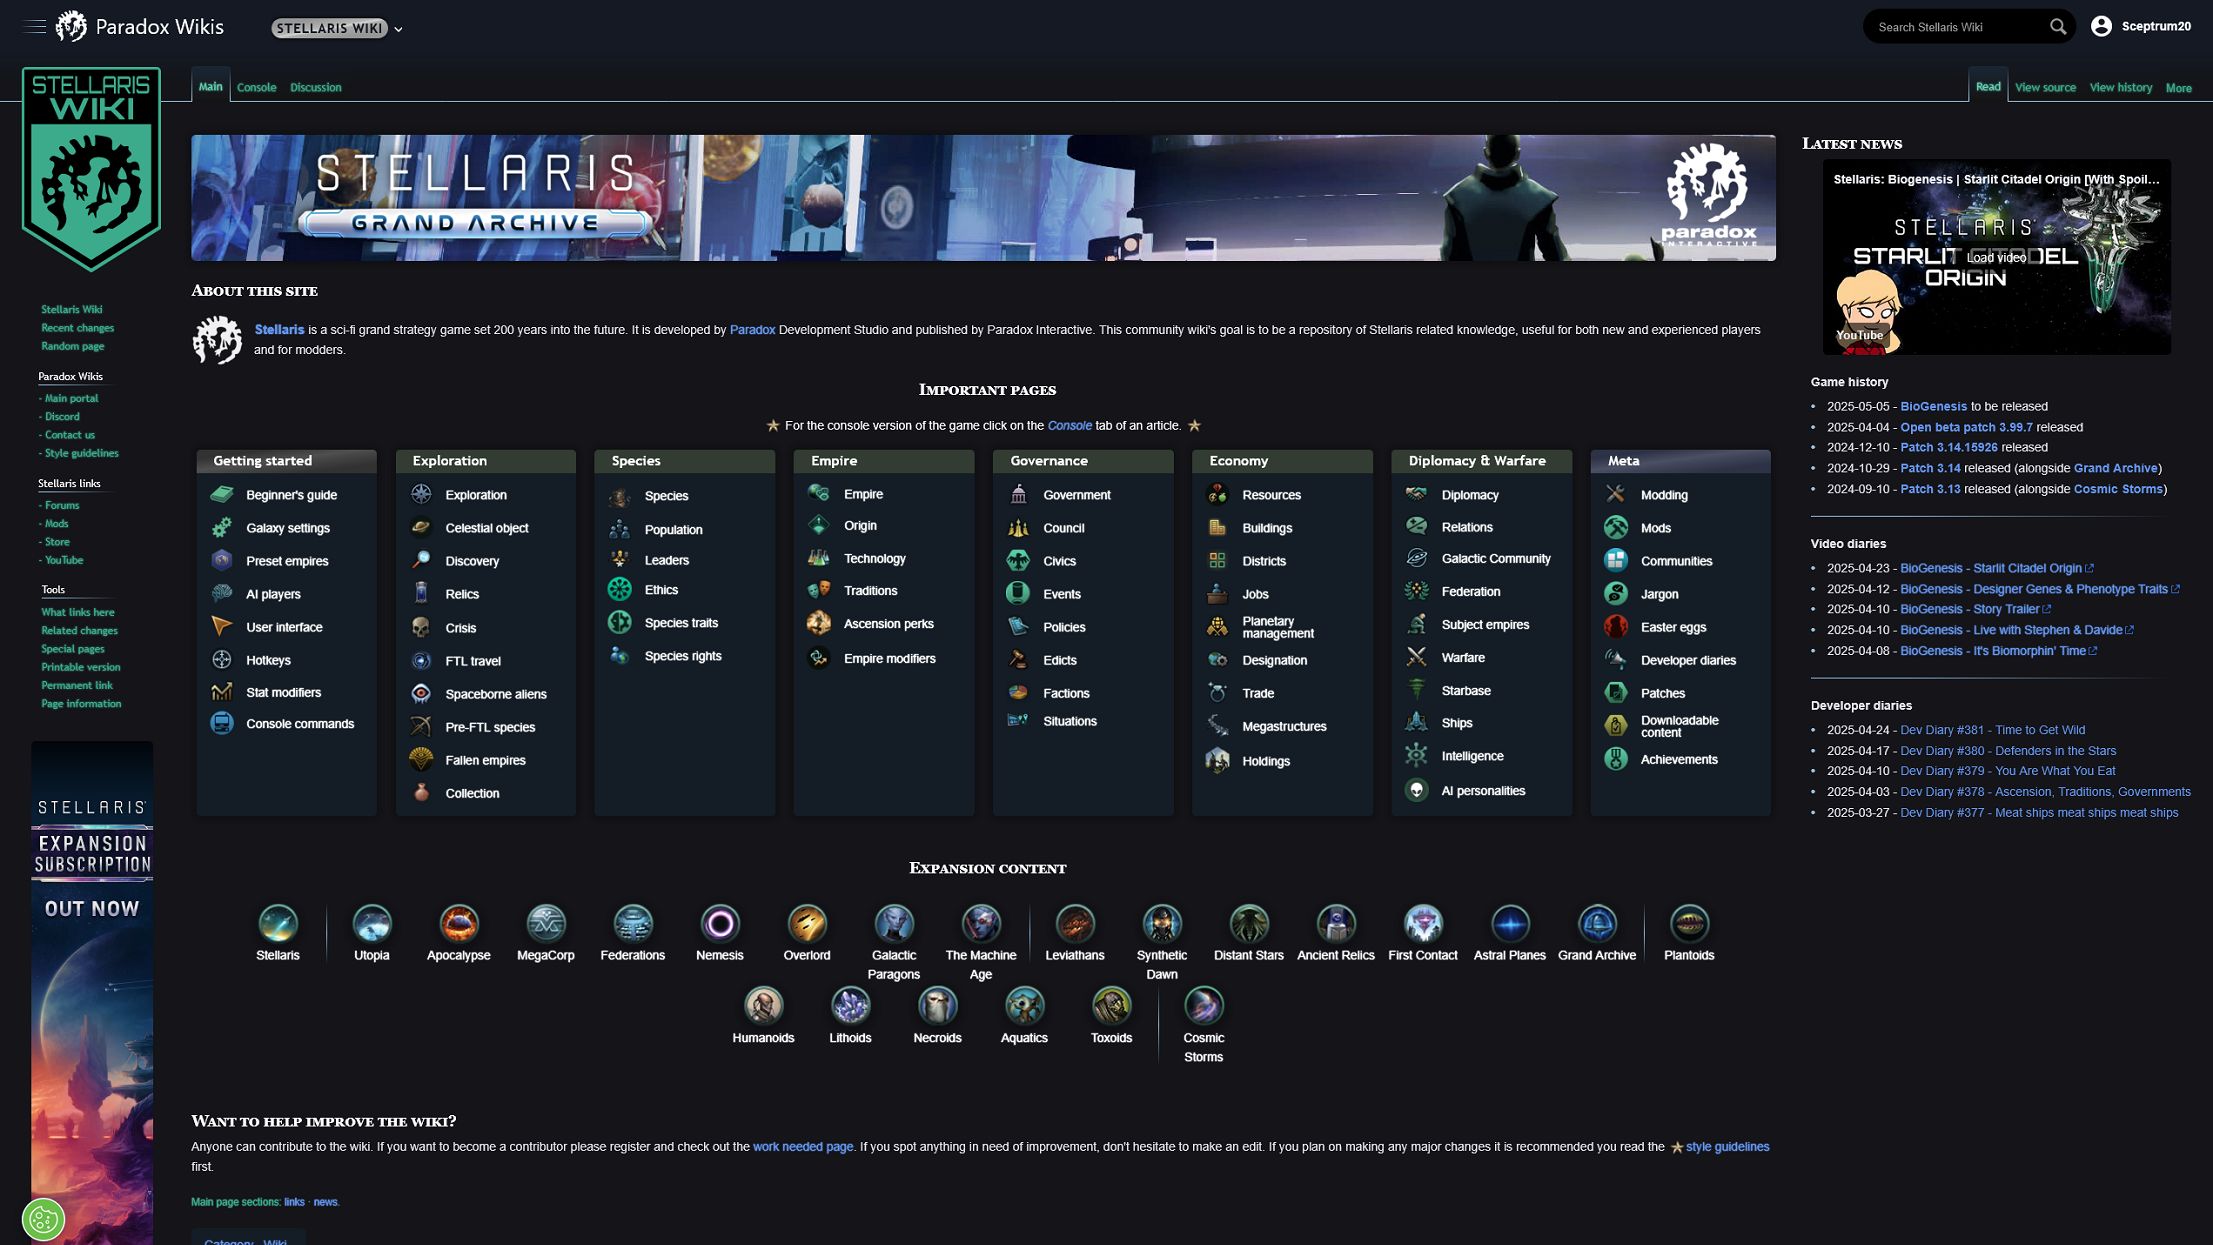Open the Beginner's guide link

pyautogui.click(x=291, y=495)
